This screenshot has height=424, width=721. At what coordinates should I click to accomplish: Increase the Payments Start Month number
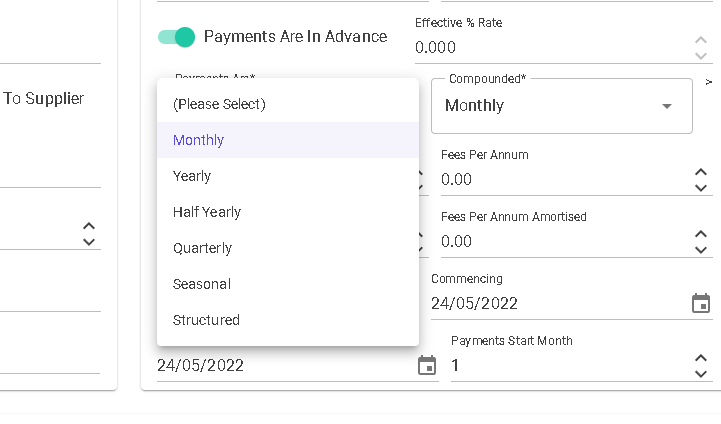tap(700, 358)
